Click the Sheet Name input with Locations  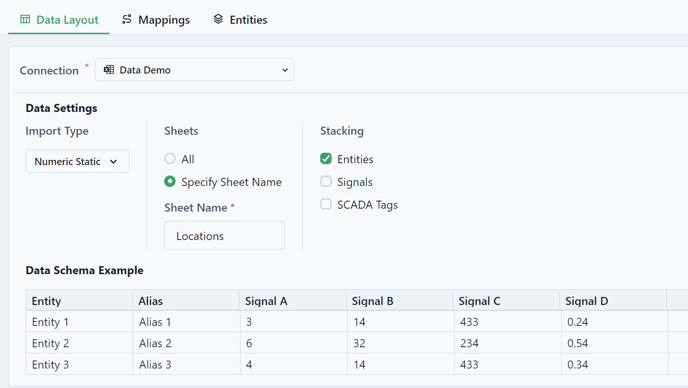pos(225,236)
